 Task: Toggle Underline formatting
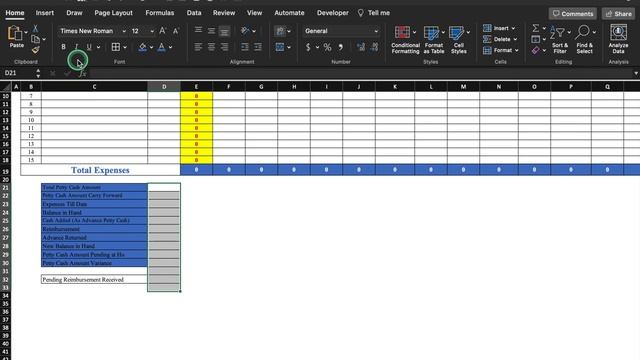coord(89,47)
